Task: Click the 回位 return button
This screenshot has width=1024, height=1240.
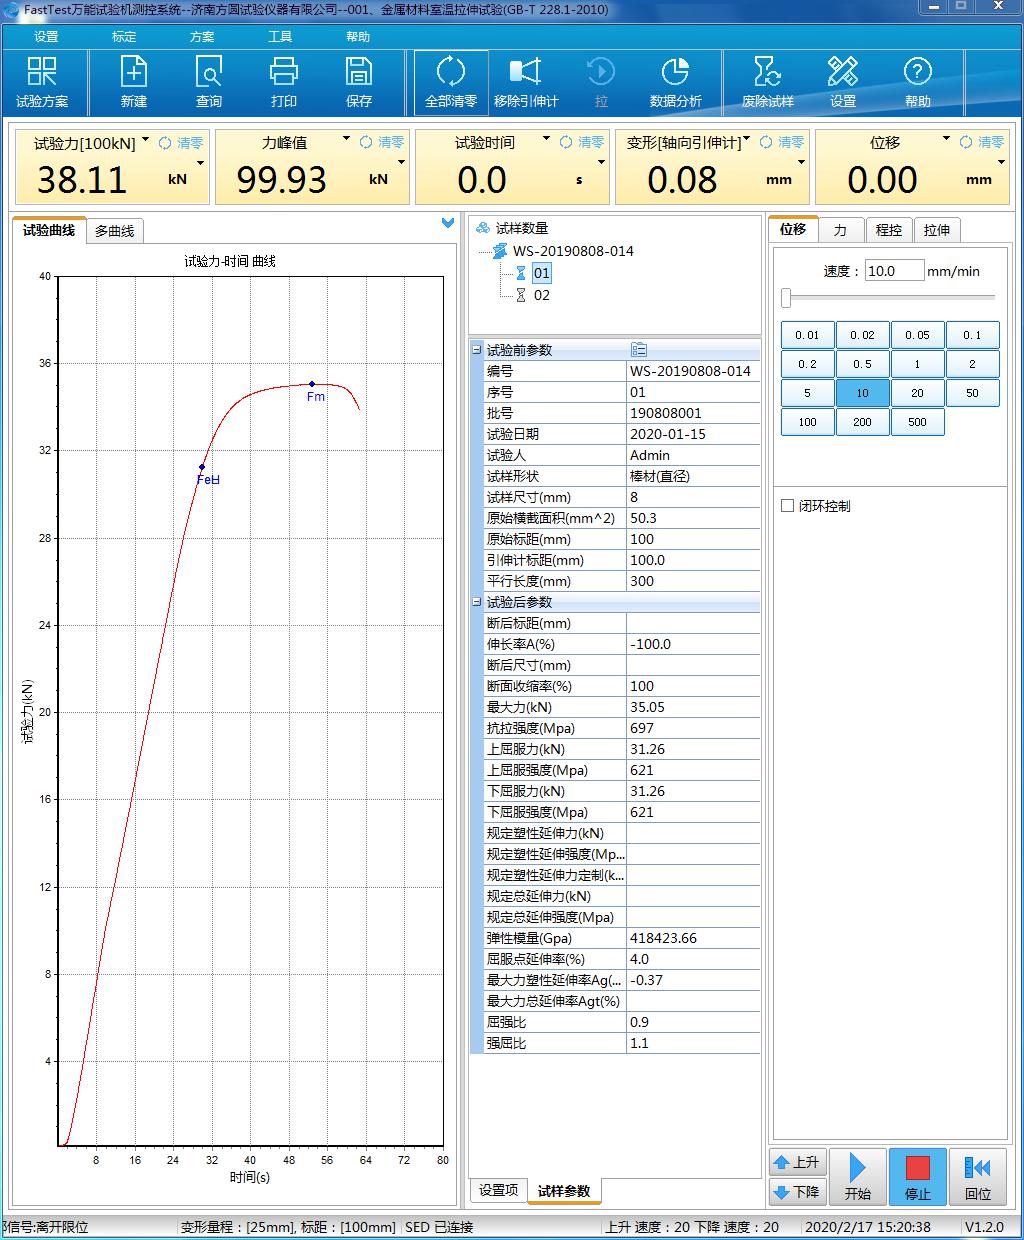Action: [x=978, y=1177]
